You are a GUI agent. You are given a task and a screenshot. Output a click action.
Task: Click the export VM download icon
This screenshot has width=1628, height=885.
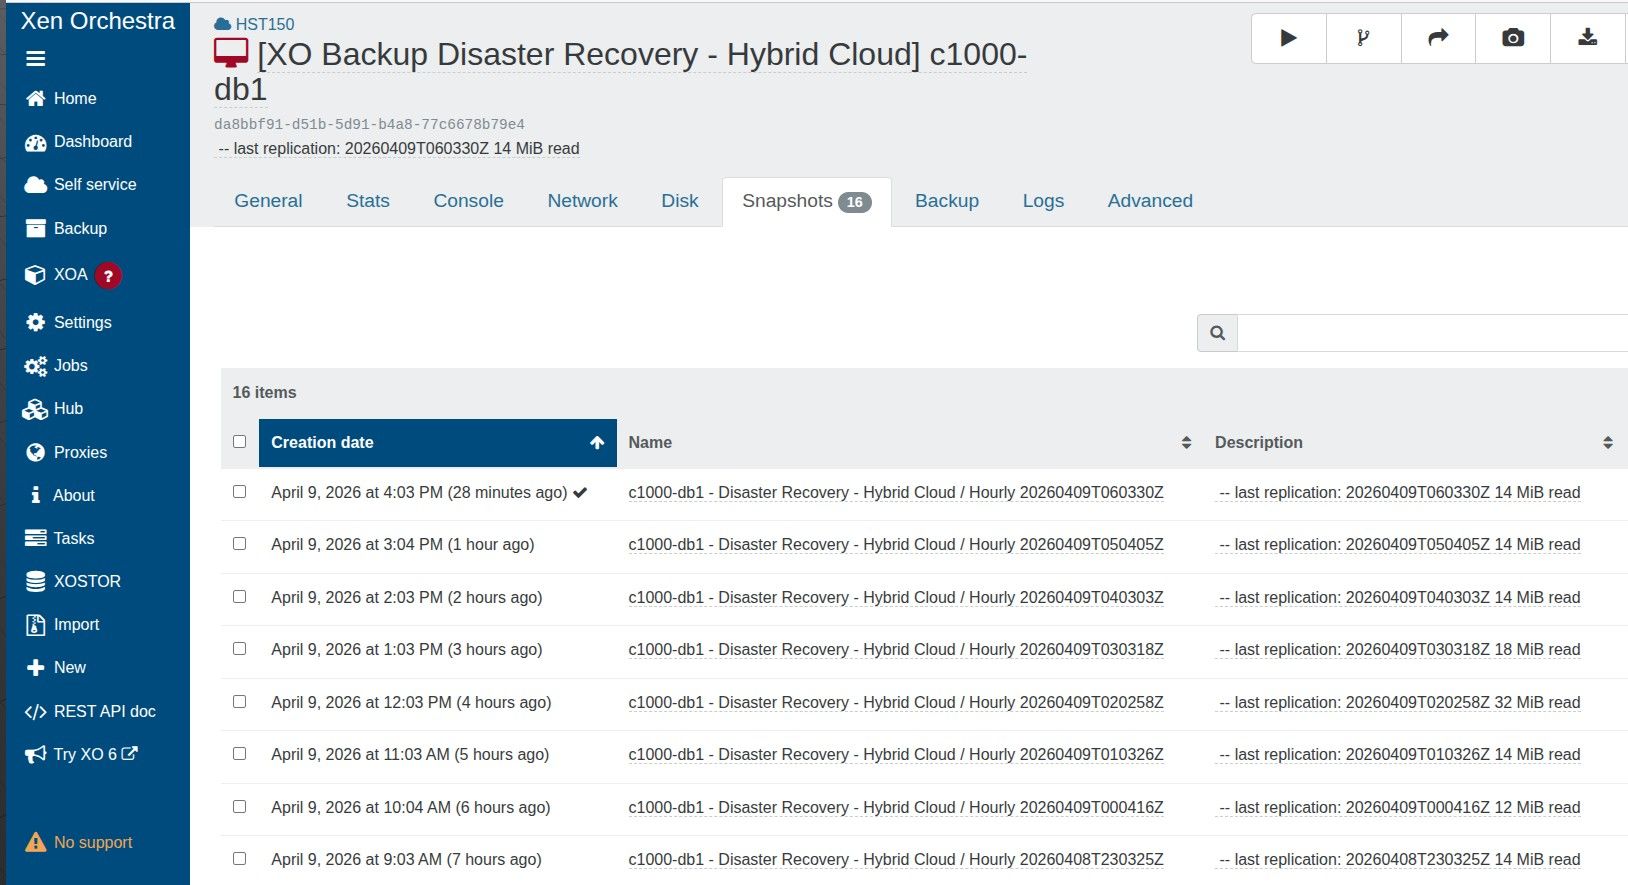(1587, 38)
